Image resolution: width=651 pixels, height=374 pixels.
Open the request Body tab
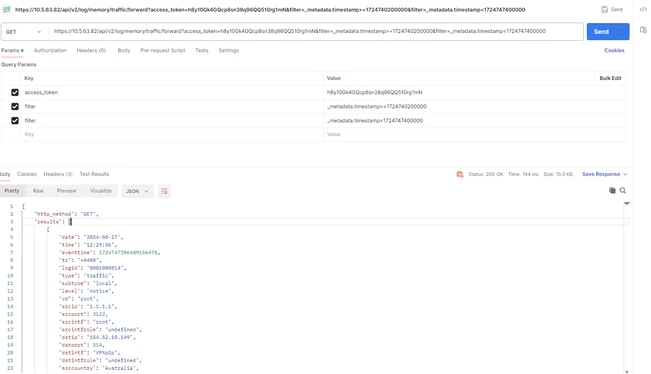coord(124,50)
